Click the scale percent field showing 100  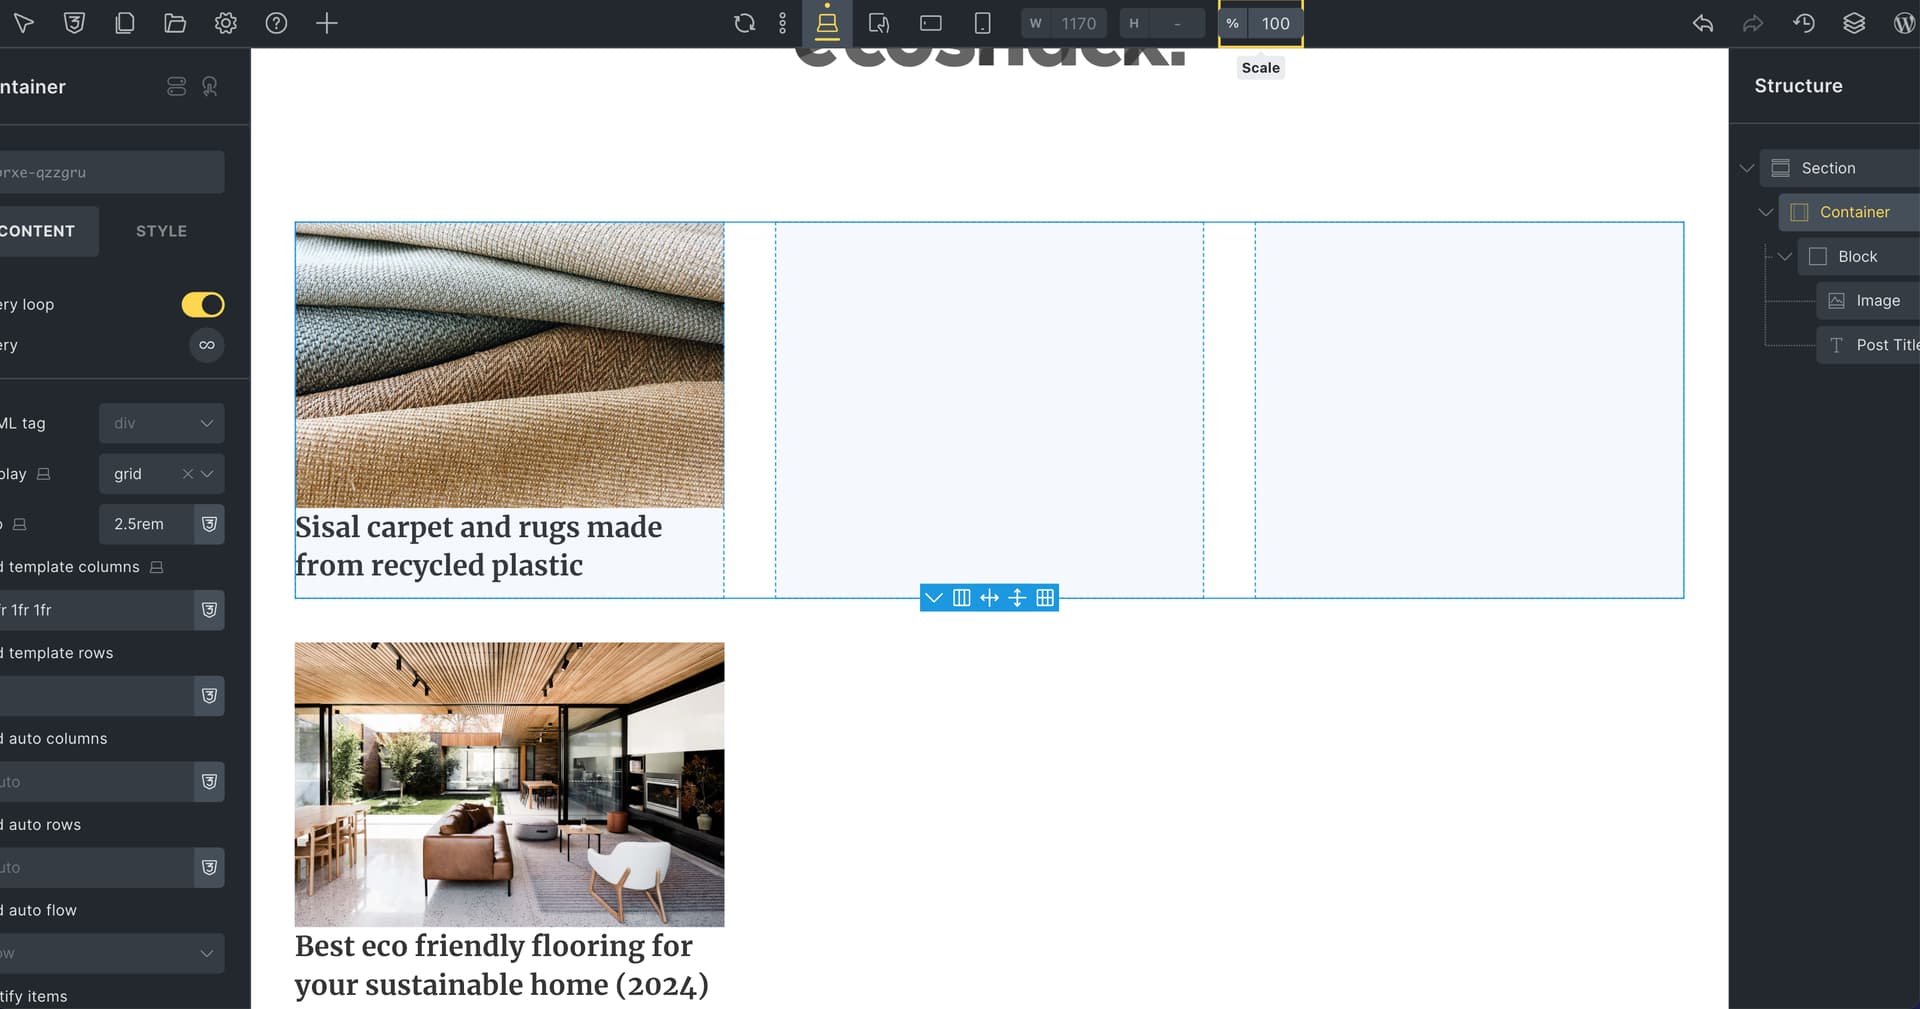click(x=1275, y=23)
